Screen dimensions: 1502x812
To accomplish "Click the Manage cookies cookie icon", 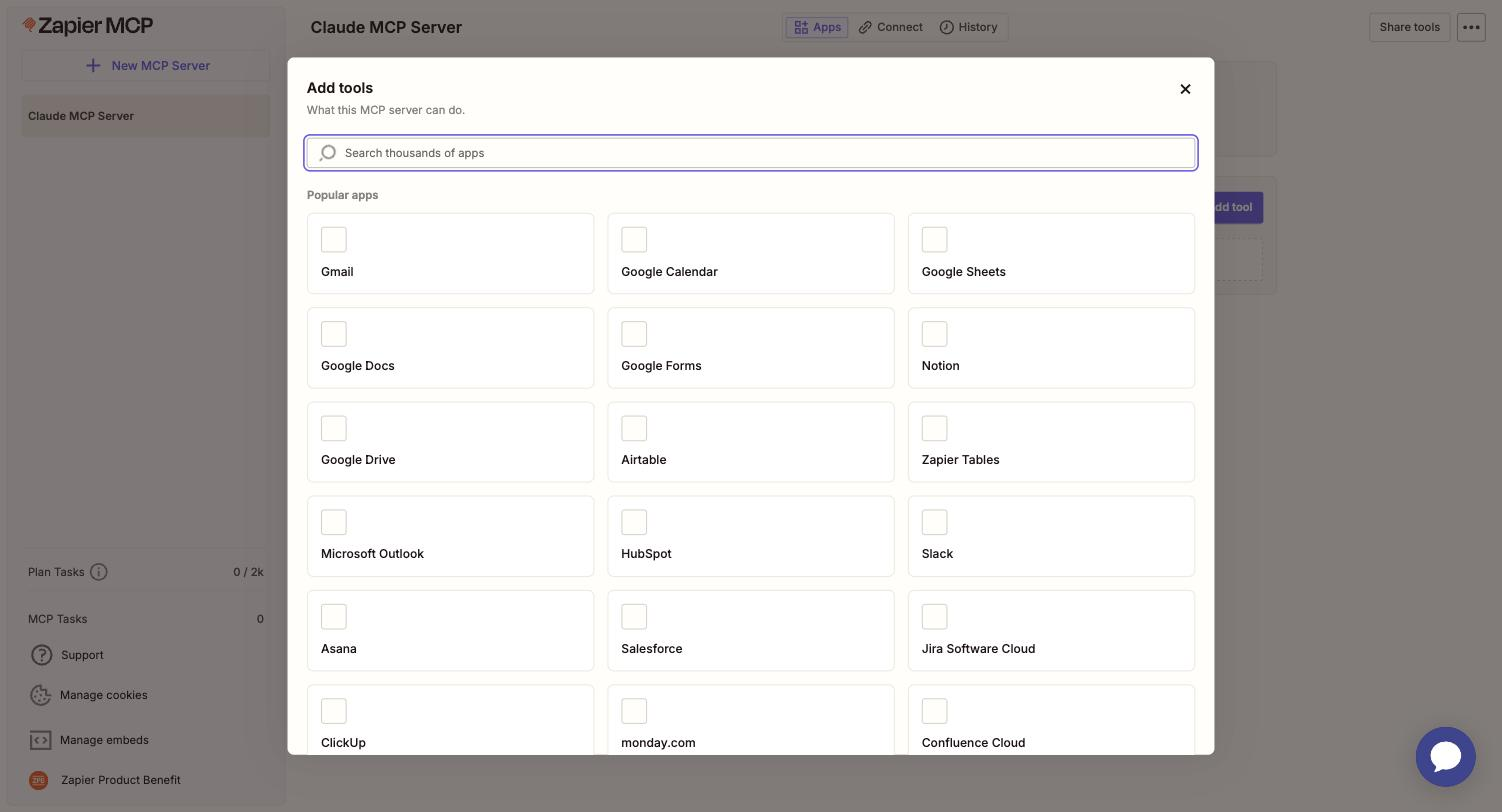I will click(x=40, y=695).
